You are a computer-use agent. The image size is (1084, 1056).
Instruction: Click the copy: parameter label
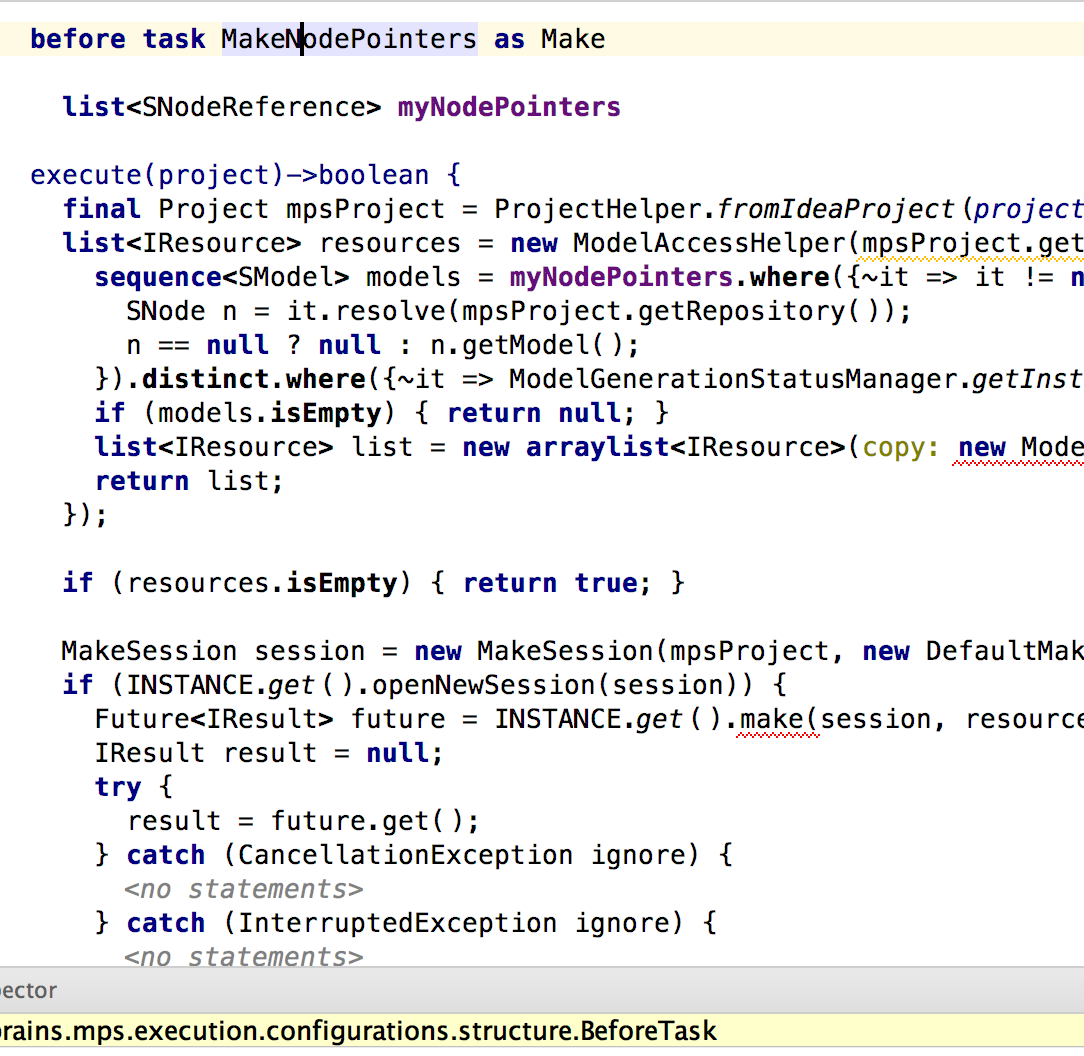click(x=901, y=447)
